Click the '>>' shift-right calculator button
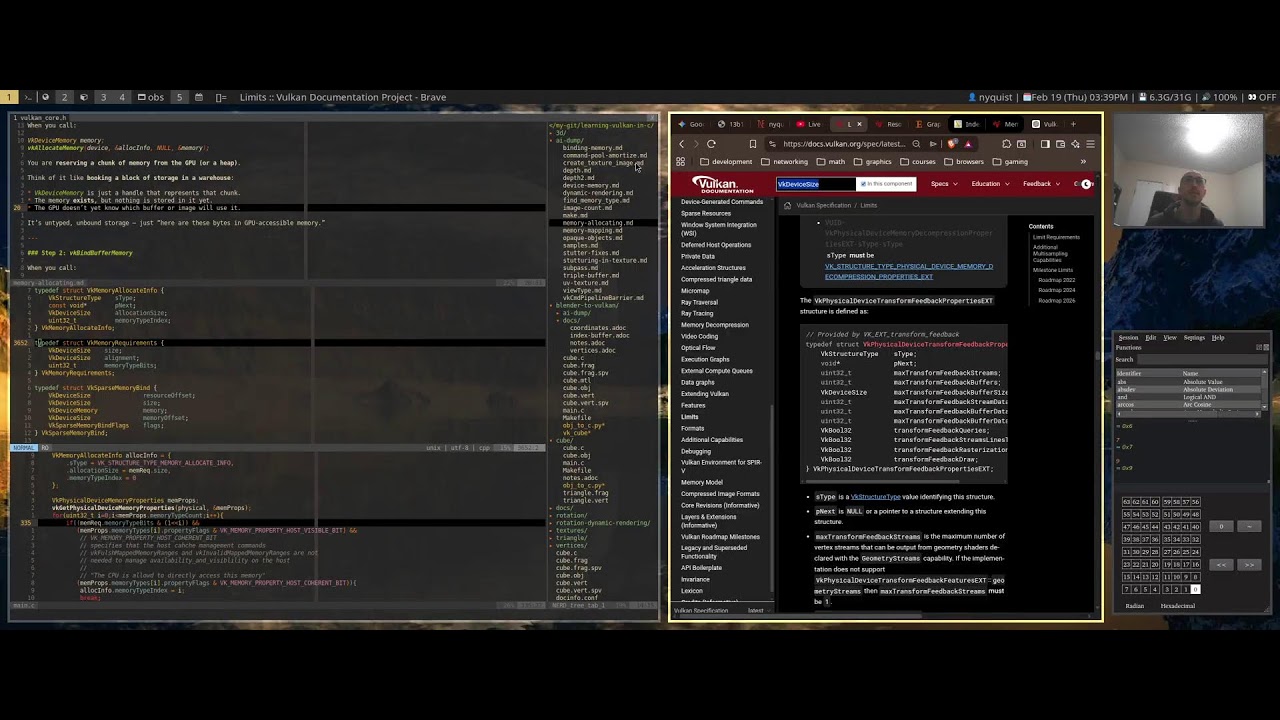1280x720 pixels. click(1249, 565)
